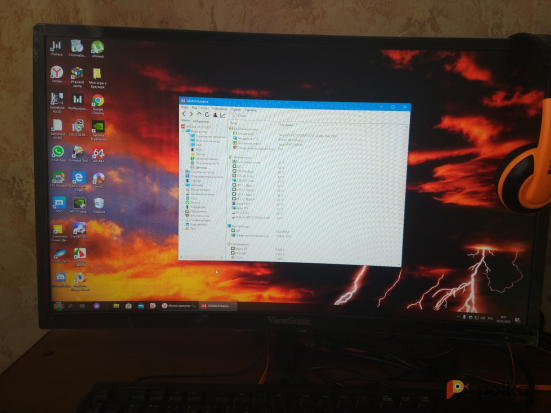Open GeForce Experience desktop shortcut
Screen dimensions: 551x413
pos(98,130)
